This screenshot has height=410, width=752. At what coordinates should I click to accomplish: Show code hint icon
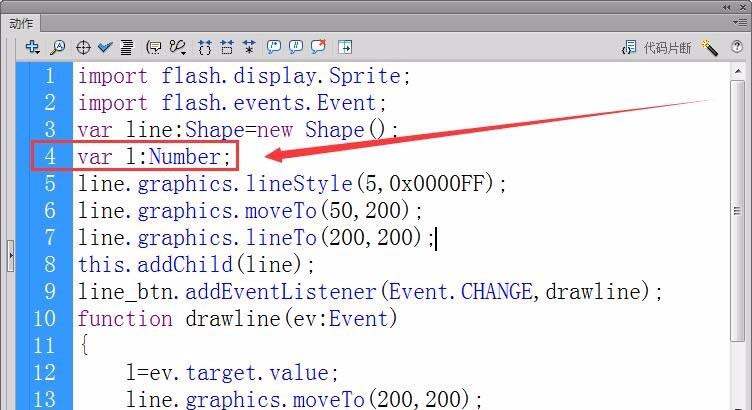[x=154, y=47]
